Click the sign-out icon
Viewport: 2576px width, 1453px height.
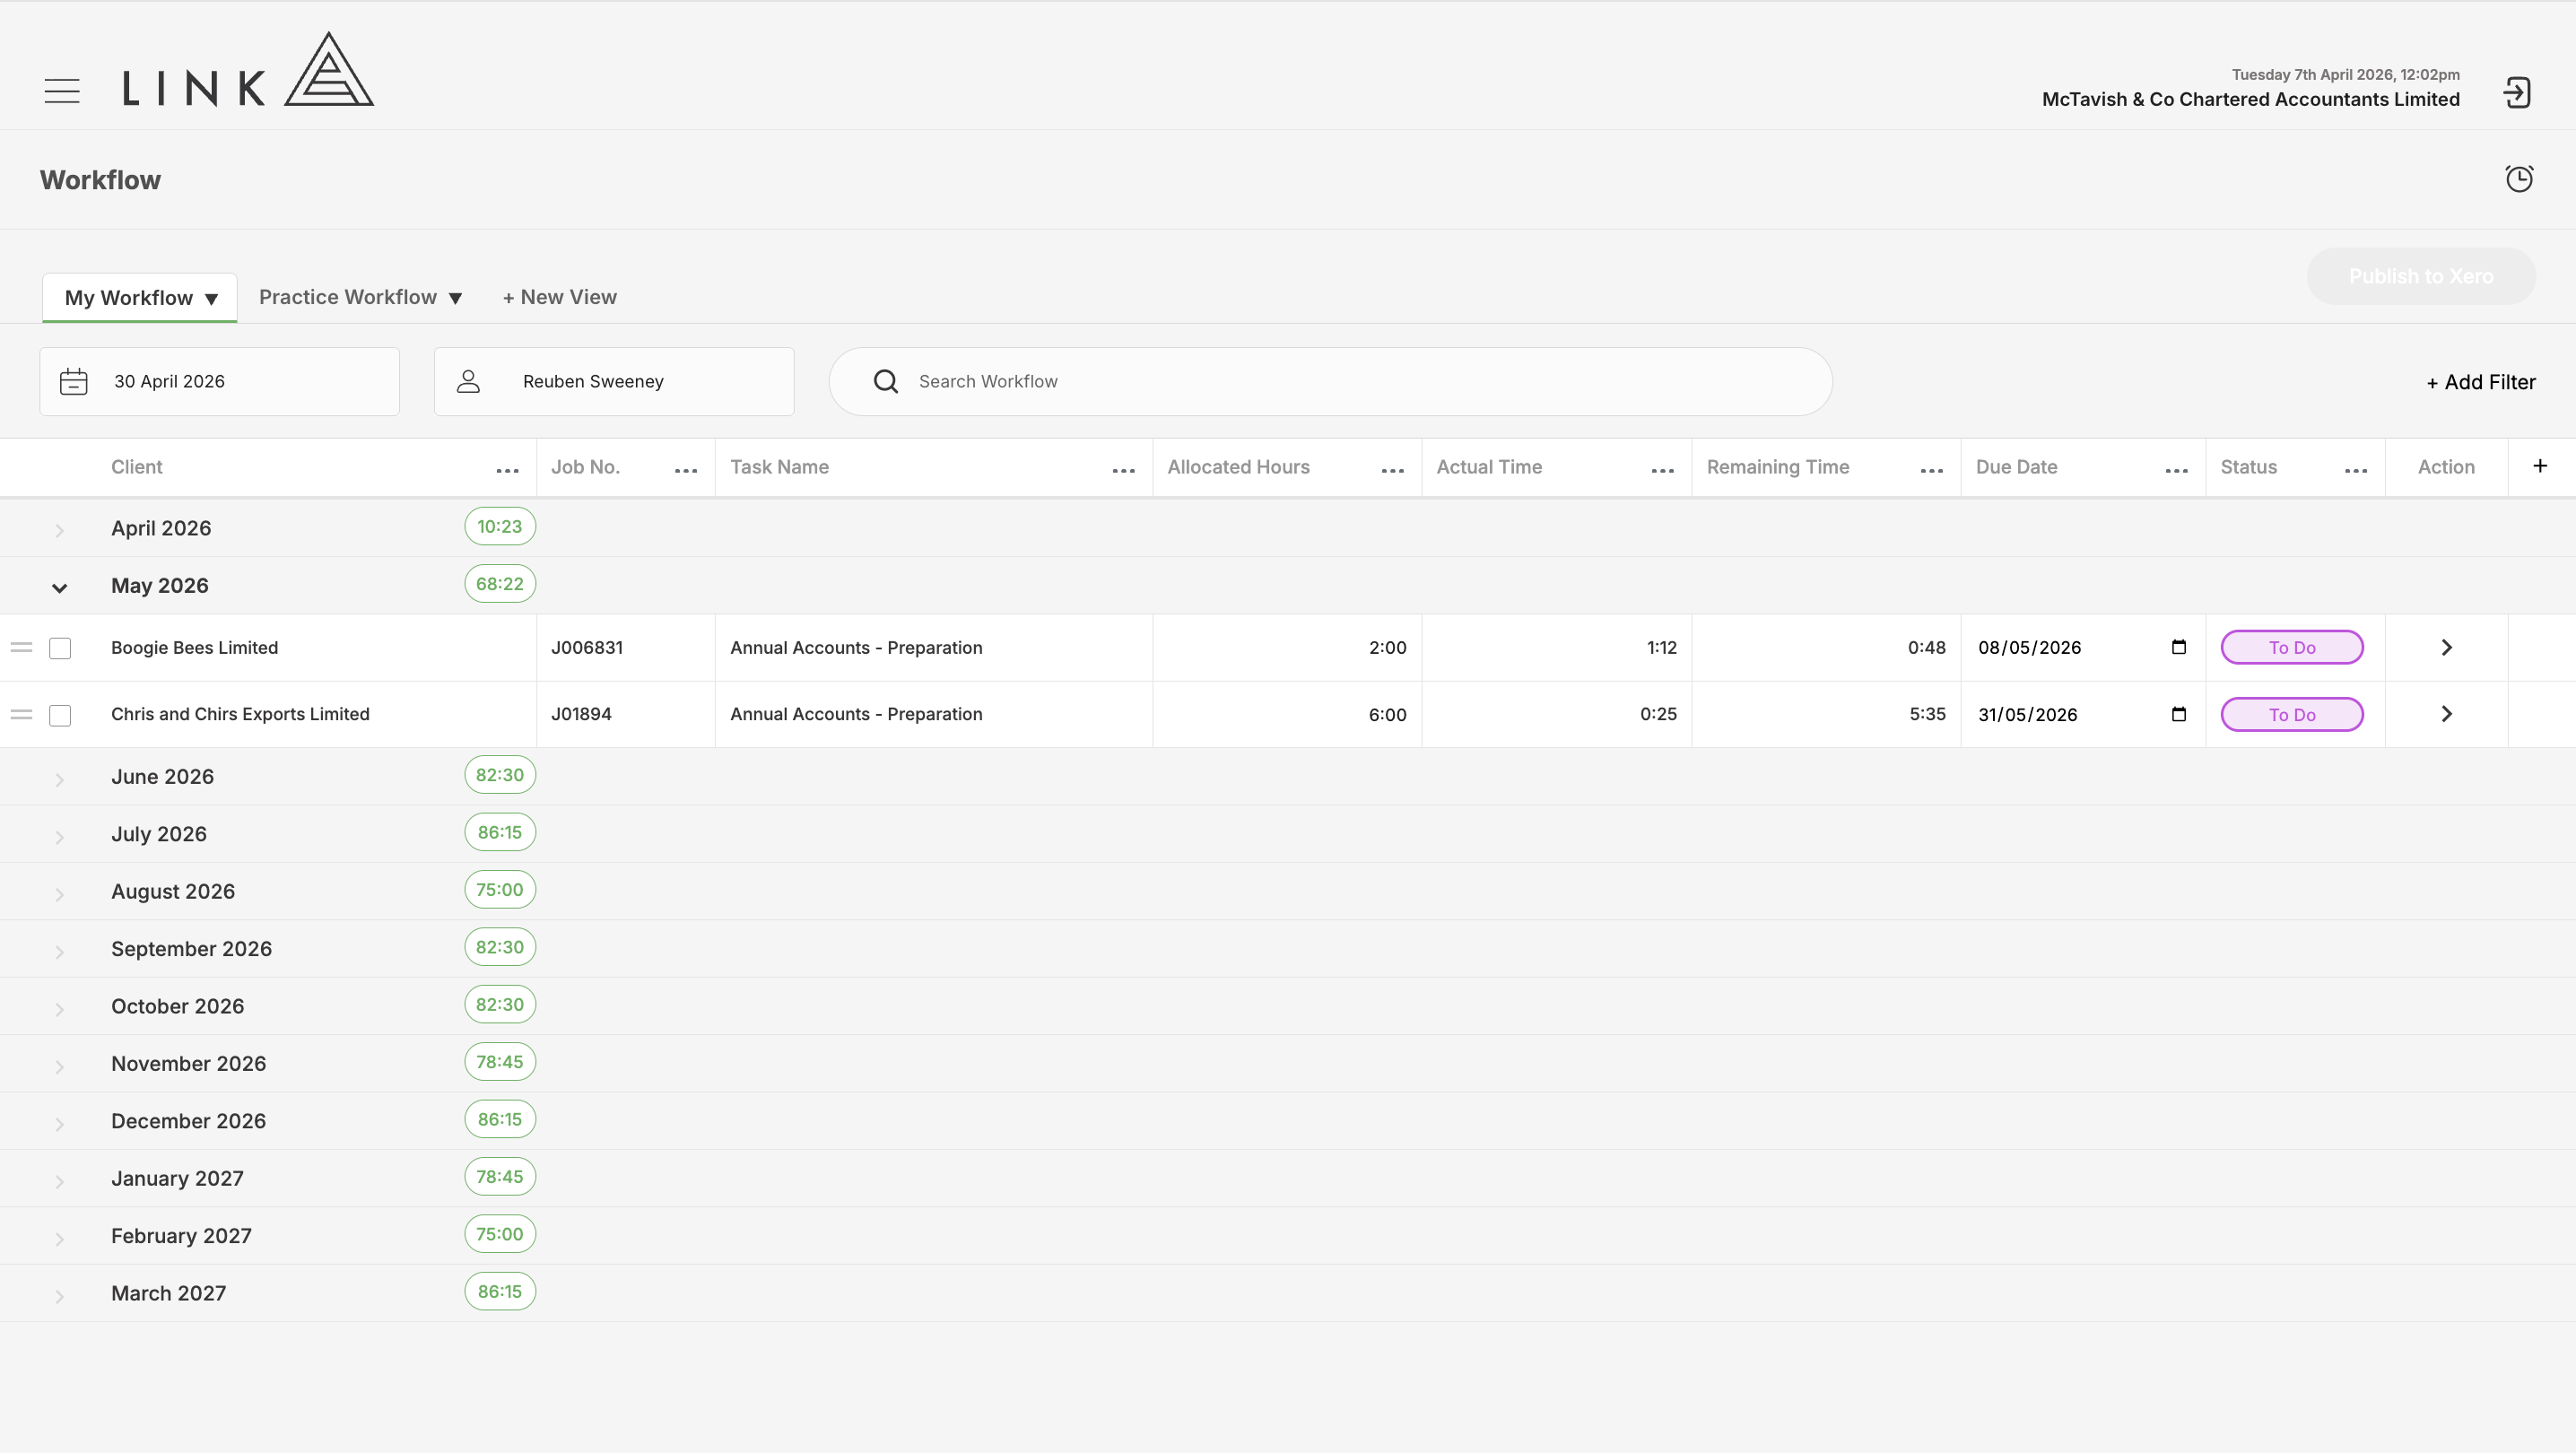pos(2517,93)
